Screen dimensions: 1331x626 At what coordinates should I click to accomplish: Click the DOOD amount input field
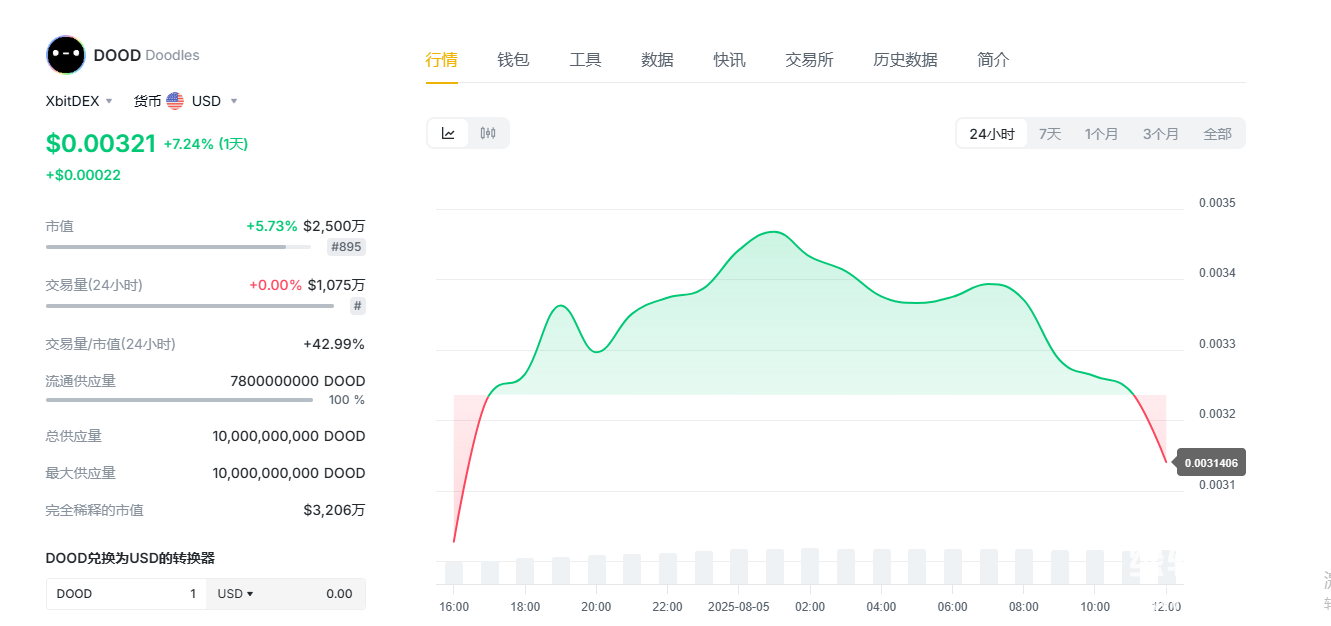(126, 594)
